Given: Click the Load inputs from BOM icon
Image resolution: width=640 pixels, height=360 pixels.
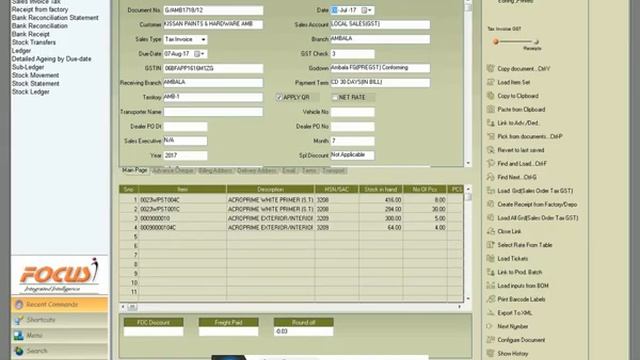Looking at the screenshot, I should click(491, 285).
